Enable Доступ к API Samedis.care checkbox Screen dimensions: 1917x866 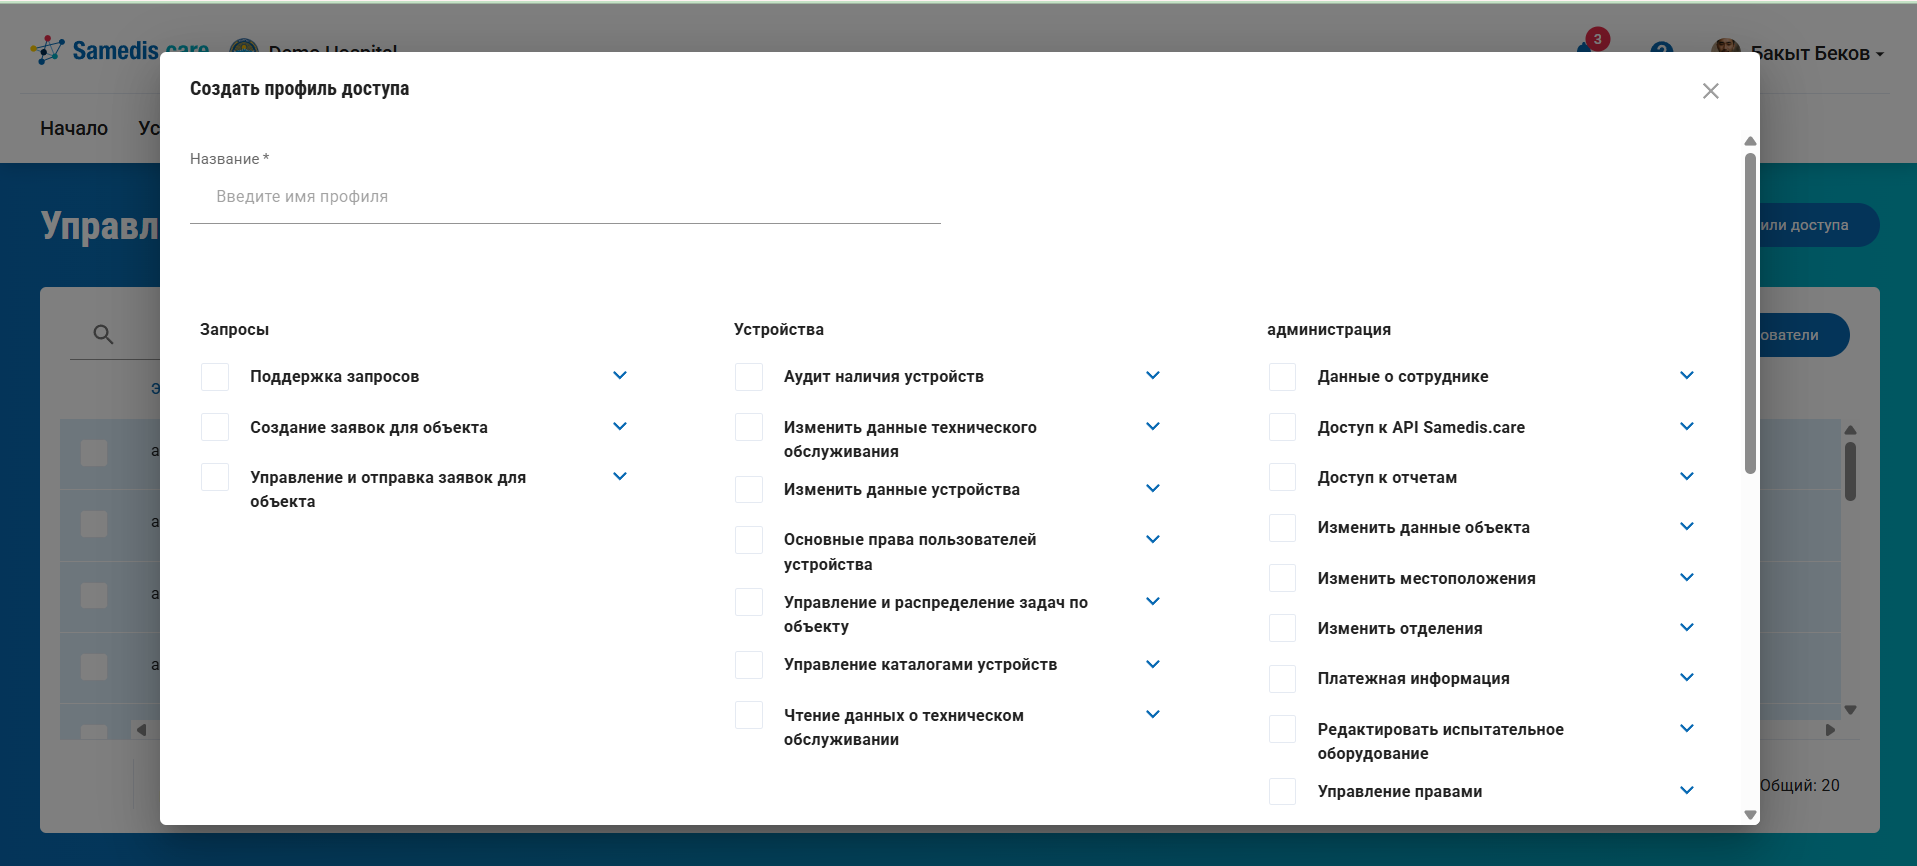(x=1283, y=427)
